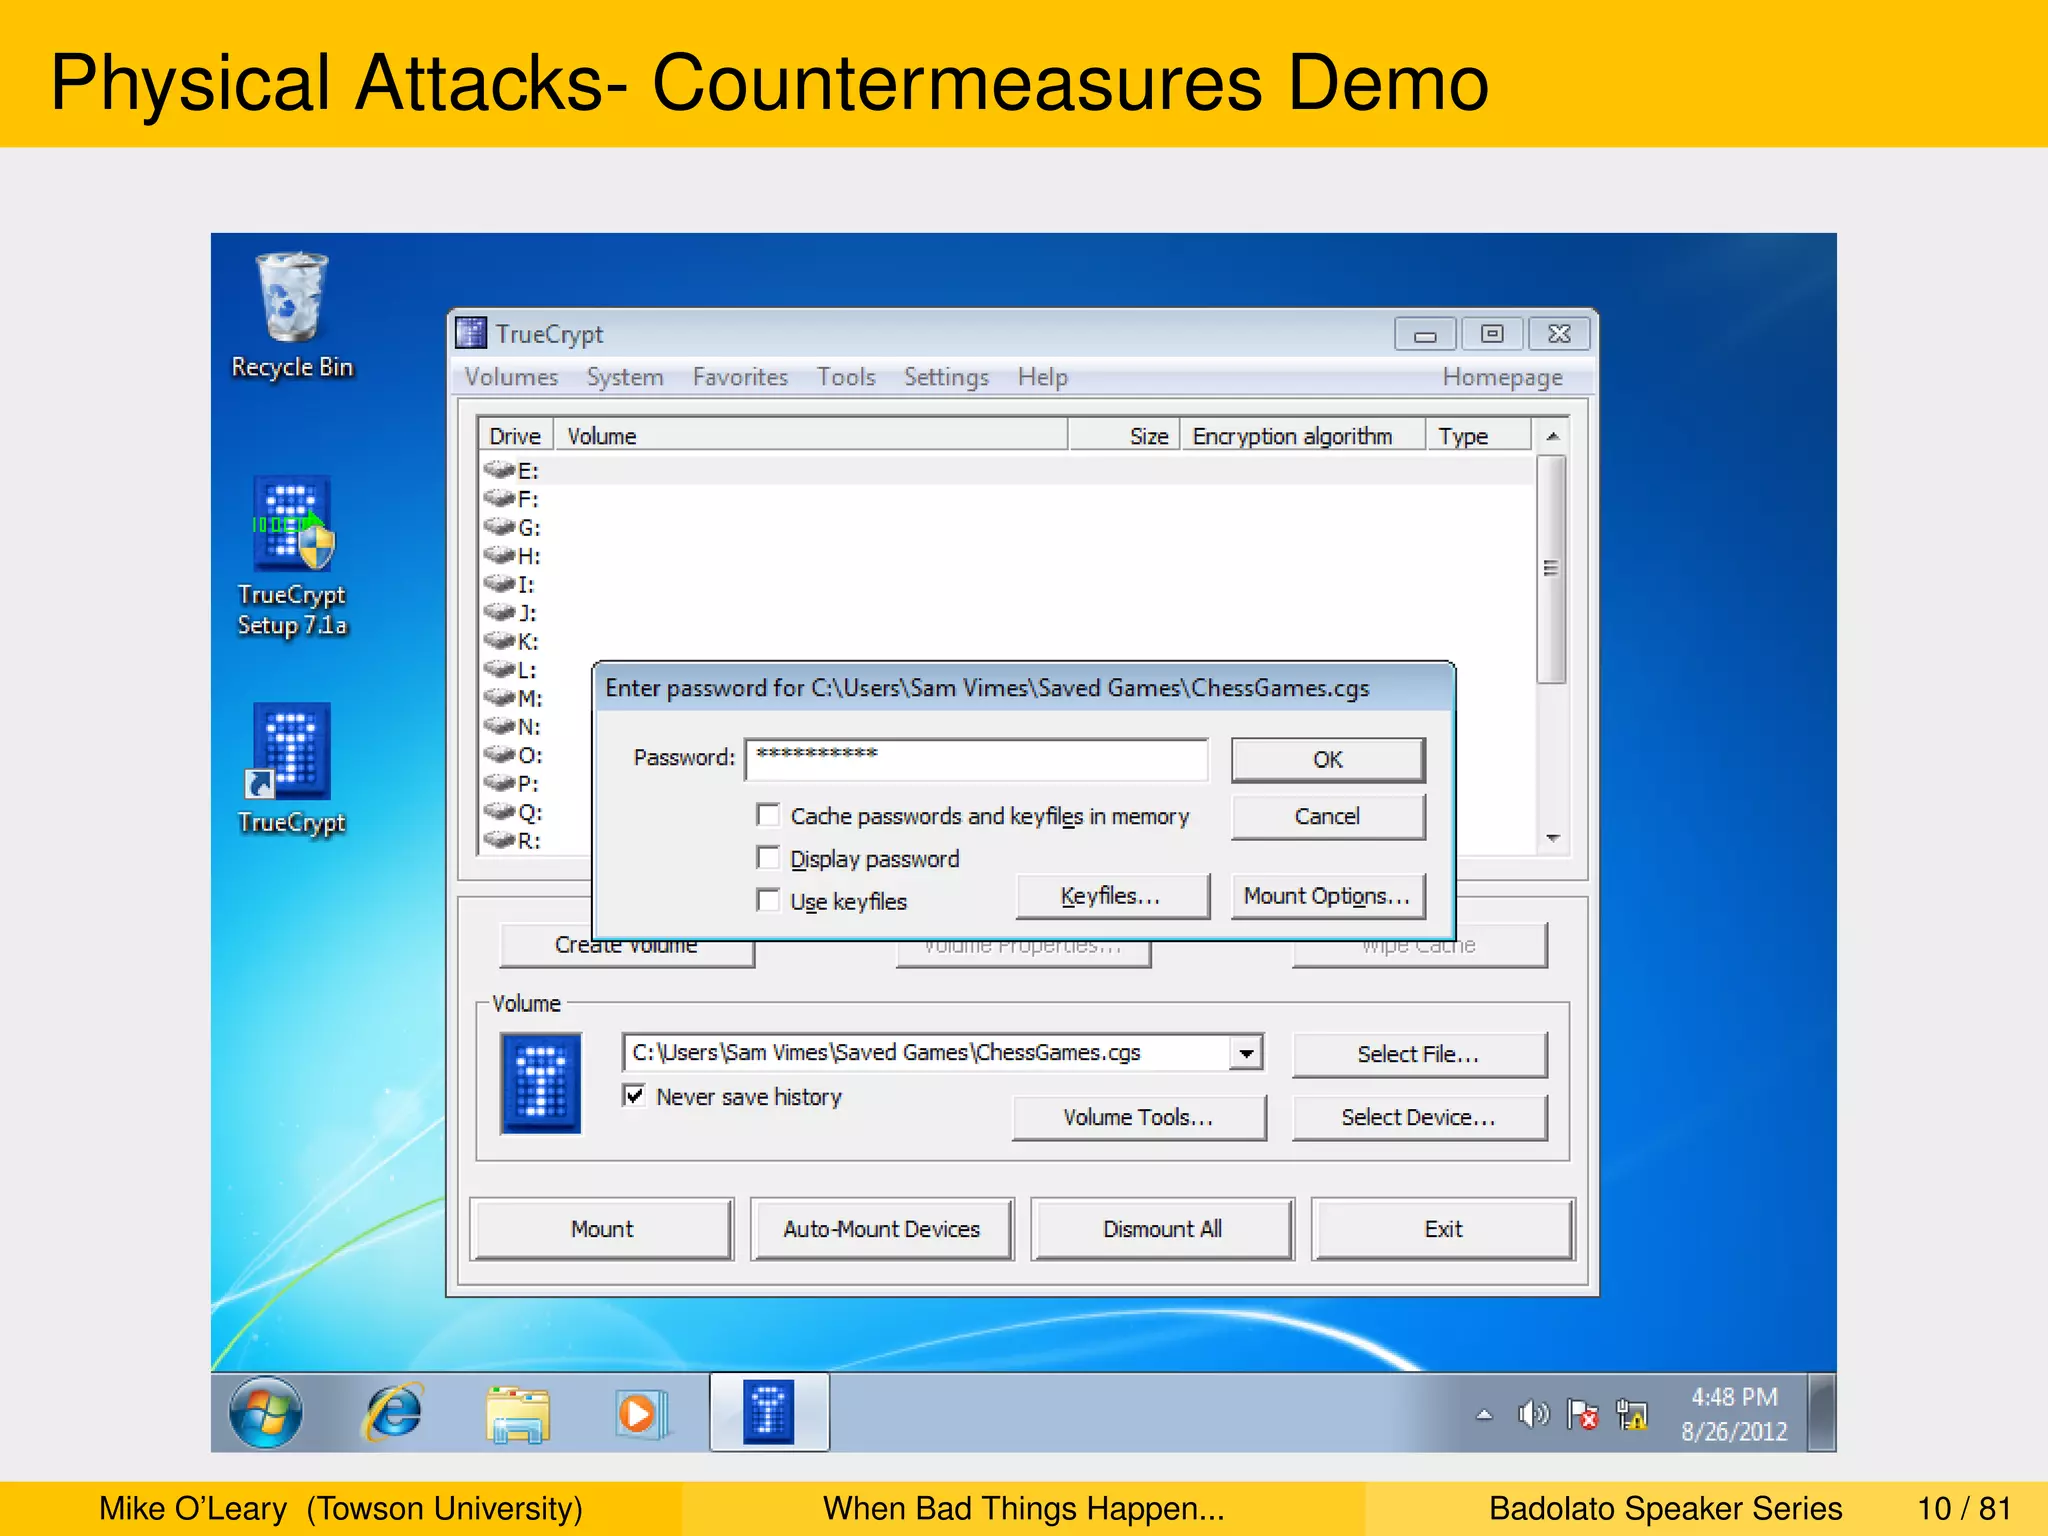Click the volume speaker tray icon
This screenshot has width=2048, height=1536.
1533,1414
